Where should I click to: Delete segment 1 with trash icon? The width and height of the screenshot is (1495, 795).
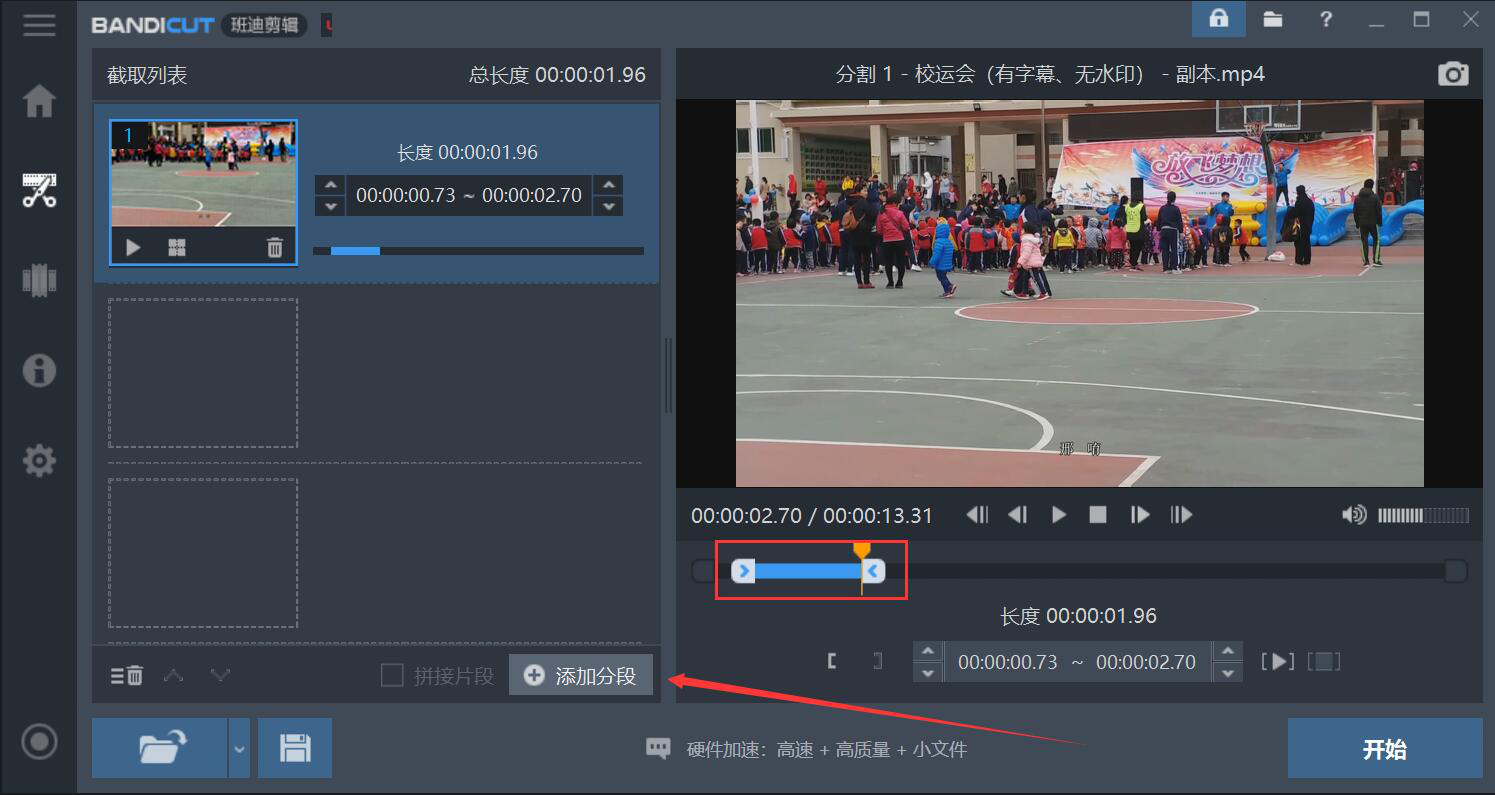[x=274, y=248]
